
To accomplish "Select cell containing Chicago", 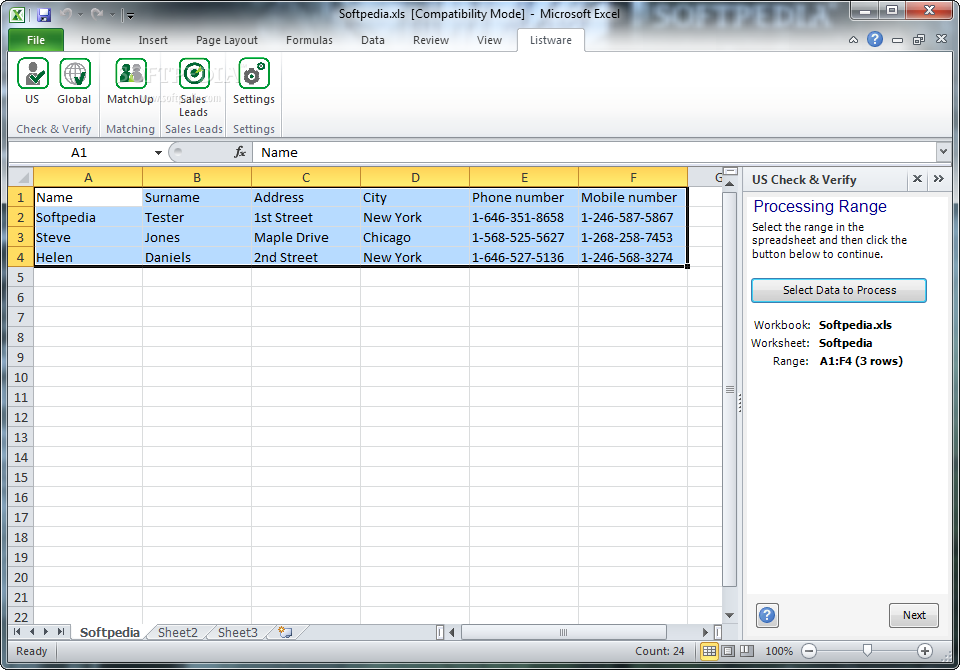I will [415, 238].
